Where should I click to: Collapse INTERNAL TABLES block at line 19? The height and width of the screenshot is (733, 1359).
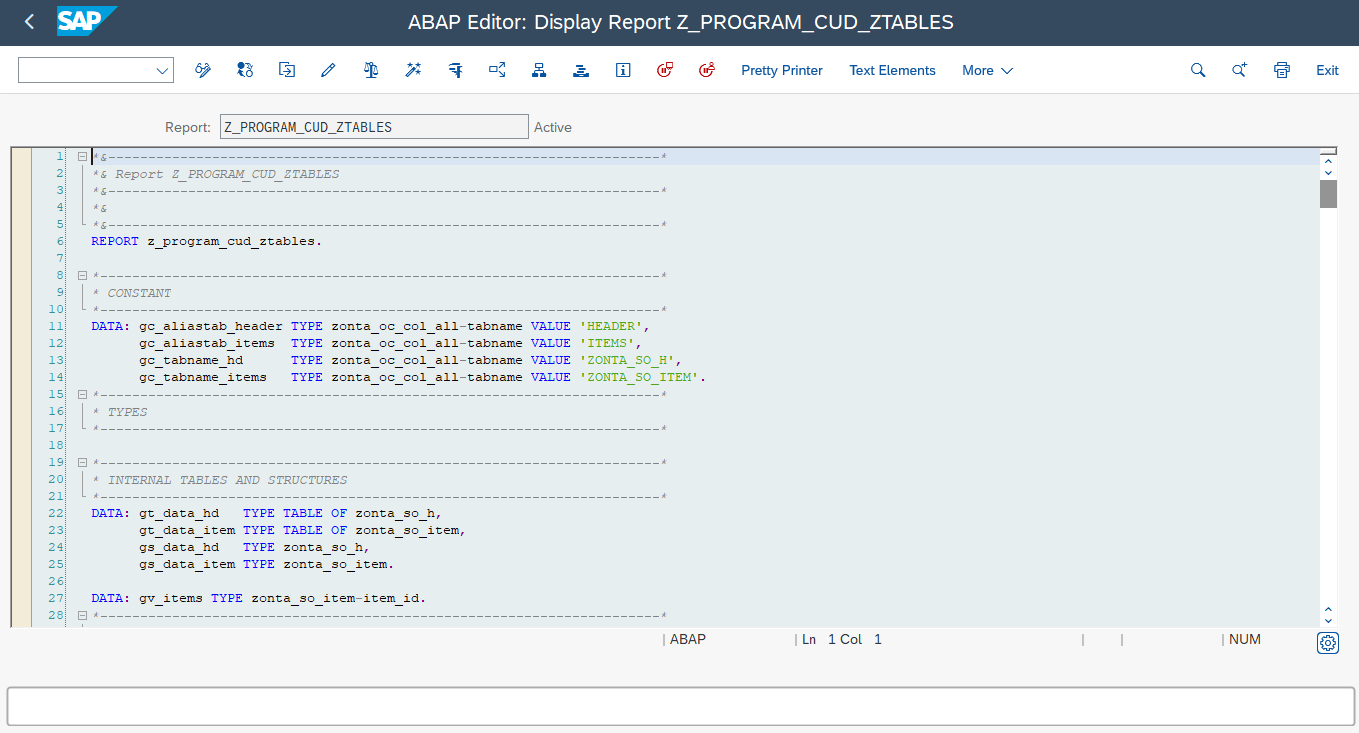(82, 463)
